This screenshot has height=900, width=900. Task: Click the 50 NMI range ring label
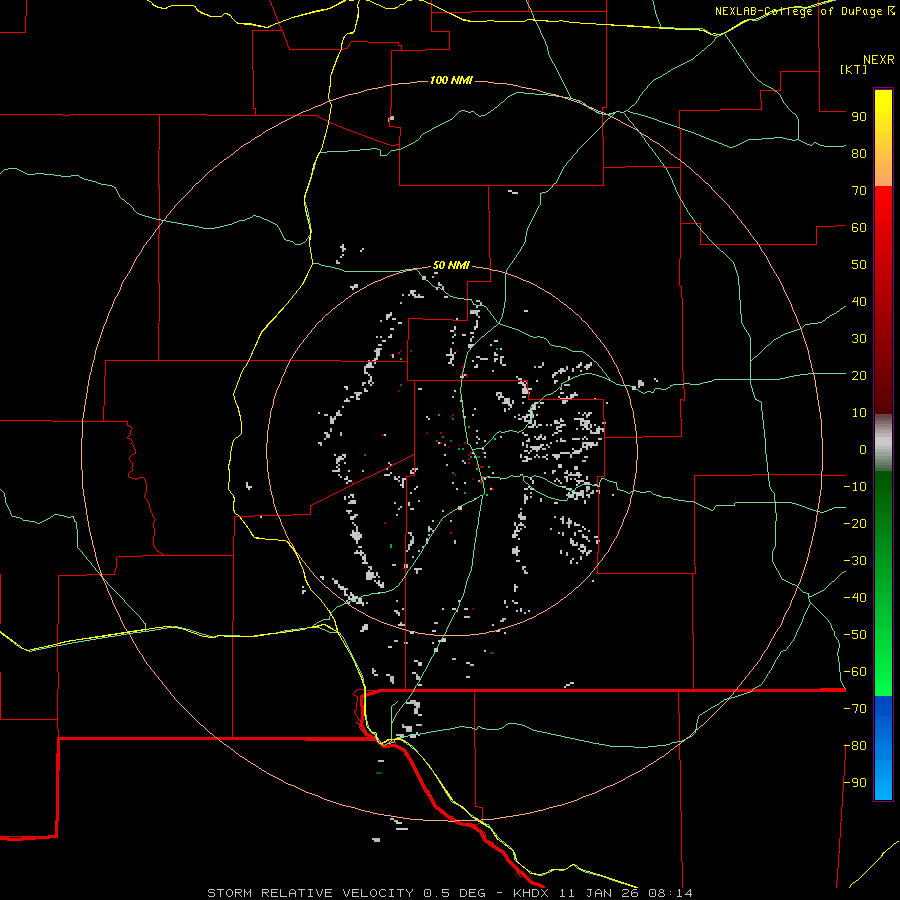tap(451, 265)
